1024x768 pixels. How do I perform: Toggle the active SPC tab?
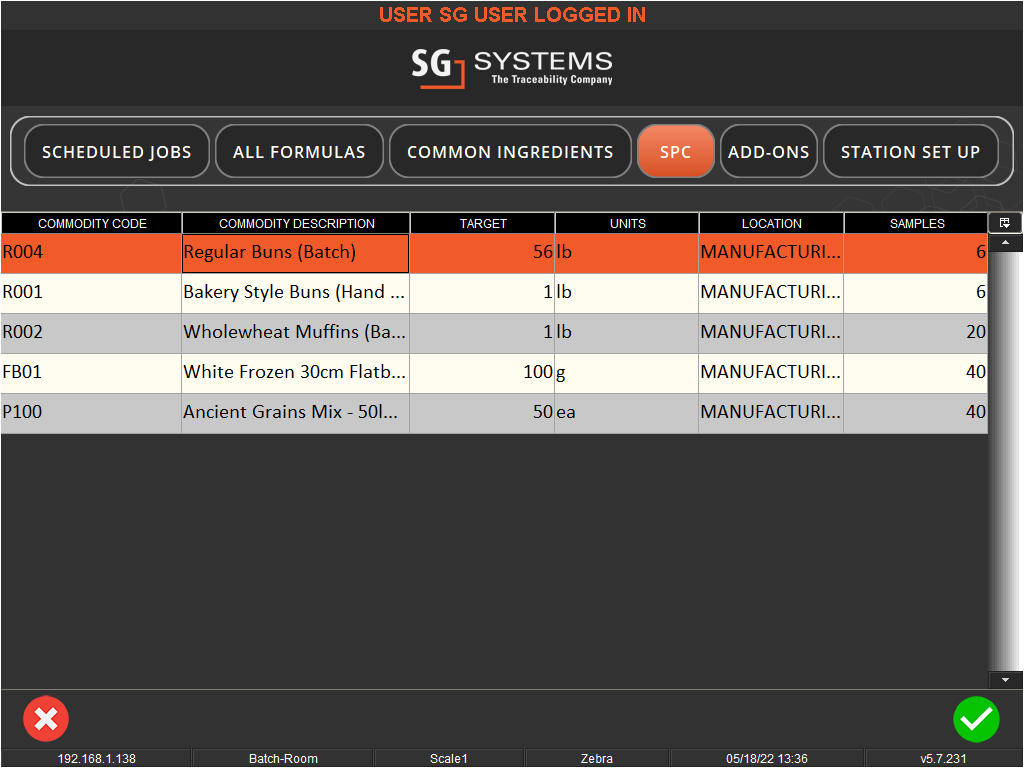676,151
